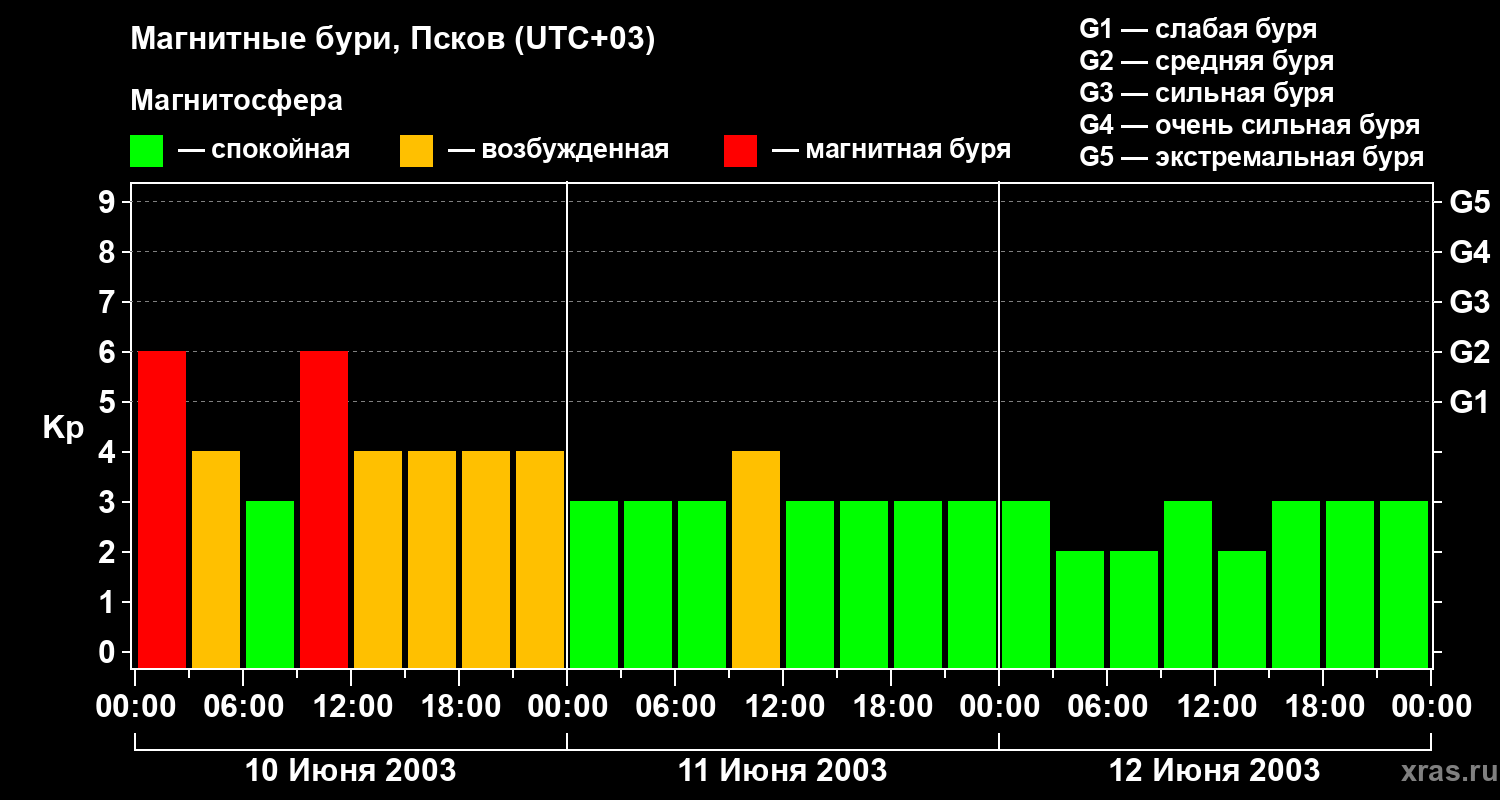The height and width of the screenshot is (800, 1500).
Task: Click the "11 Июня 2003" date label
Action: (782, 771)
